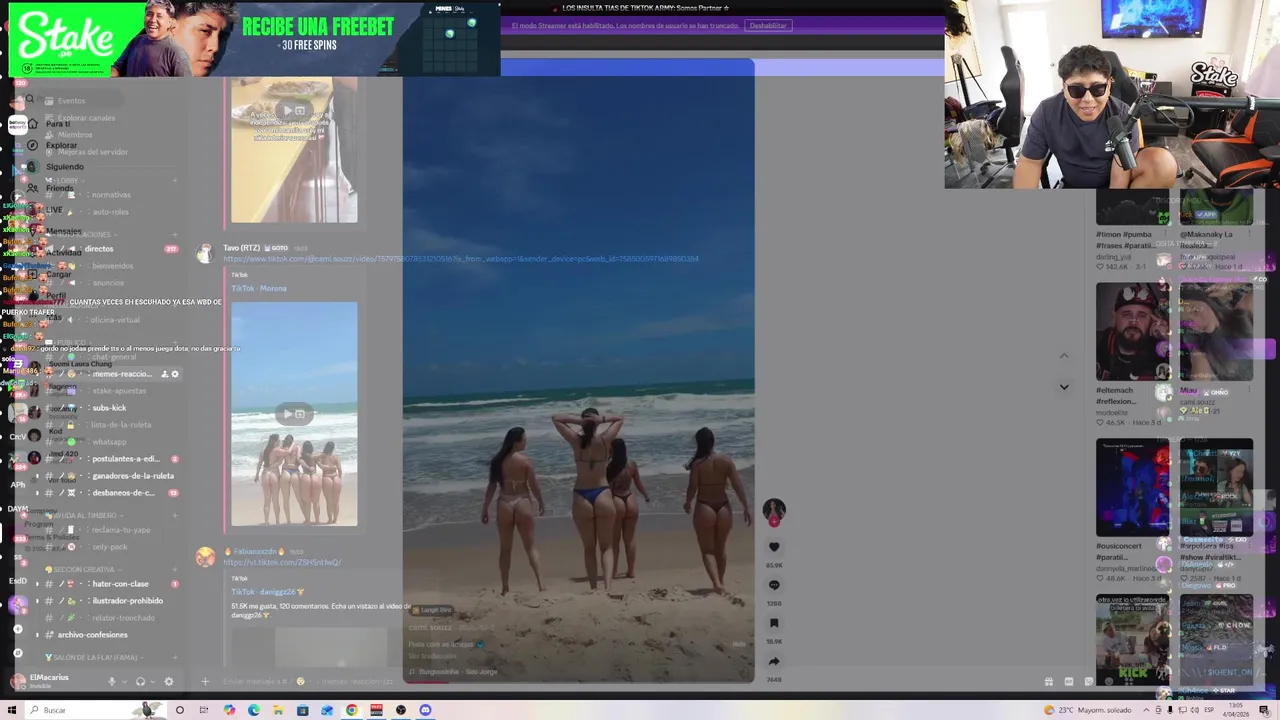Mute microphone in Discord user panel

point(112,681)
